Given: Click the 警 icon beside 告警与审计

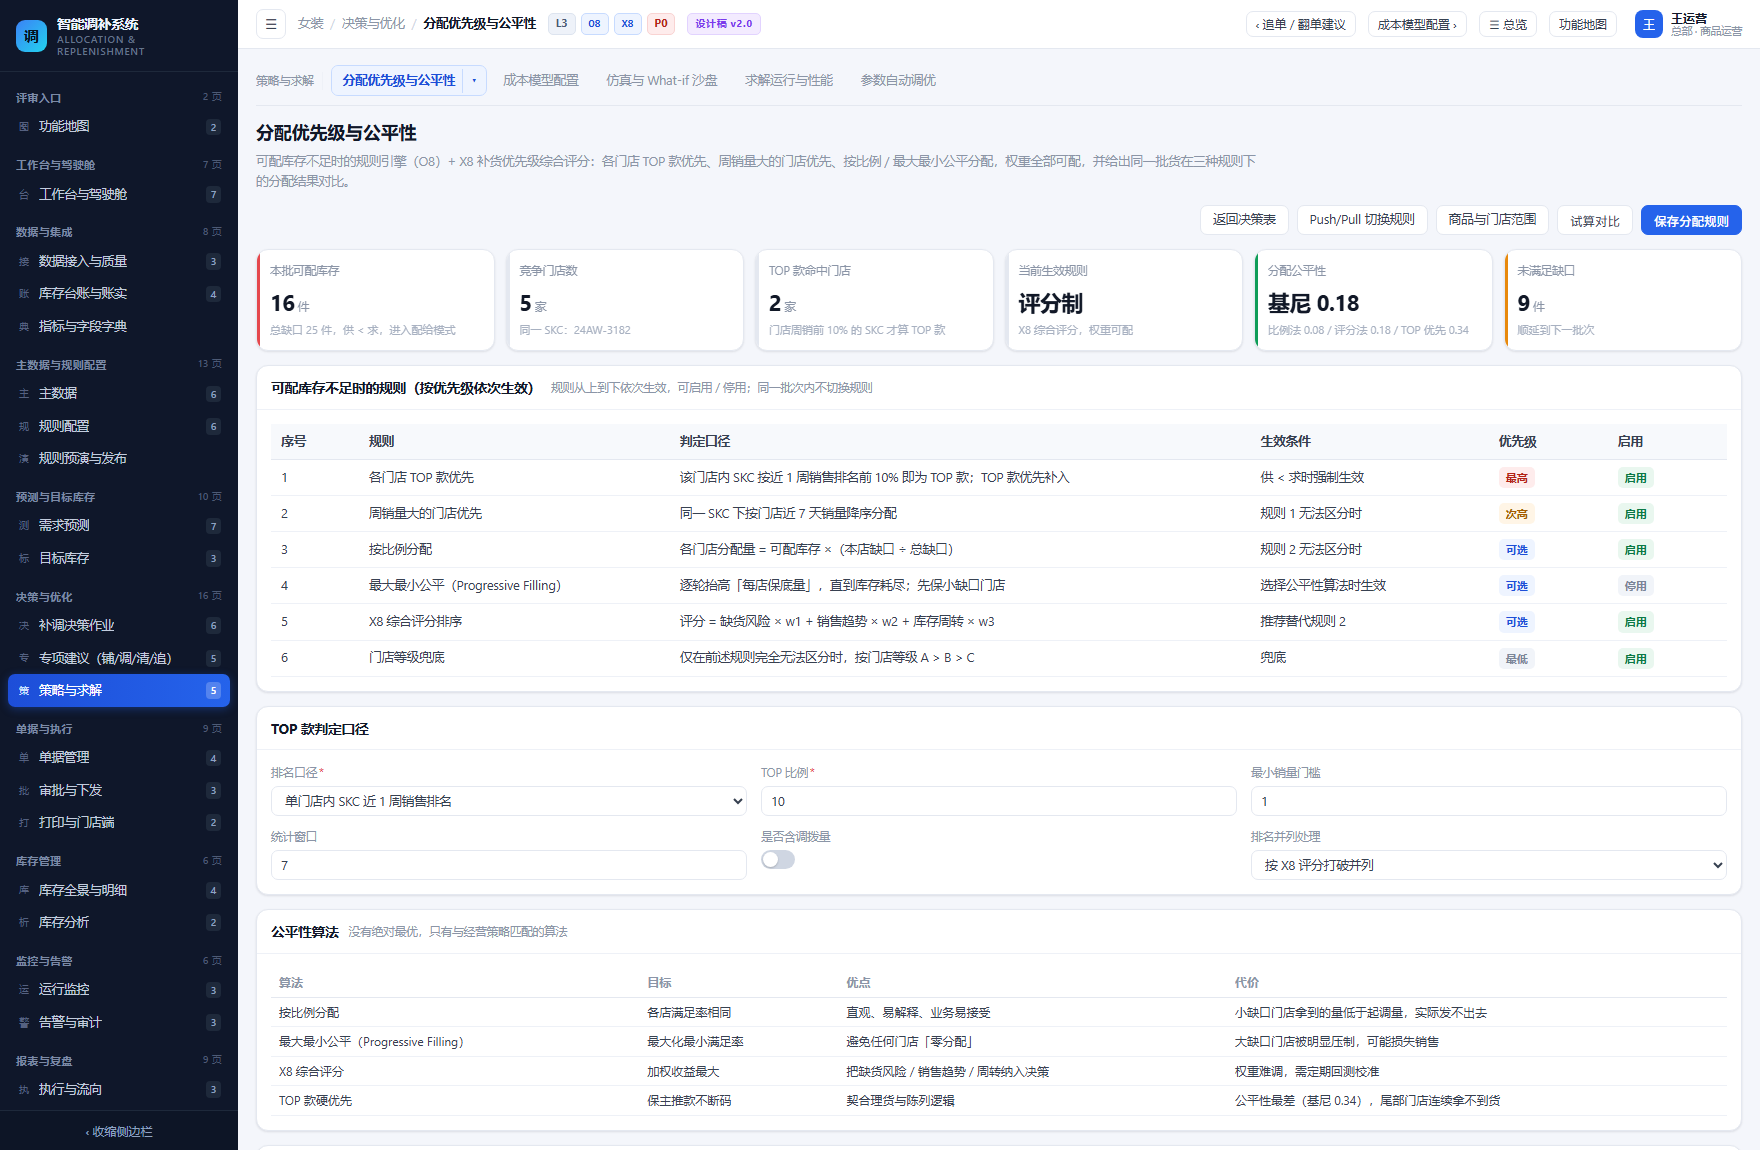Looking at the screenshot, I should pyautogui.click(x=24, y=1023).
